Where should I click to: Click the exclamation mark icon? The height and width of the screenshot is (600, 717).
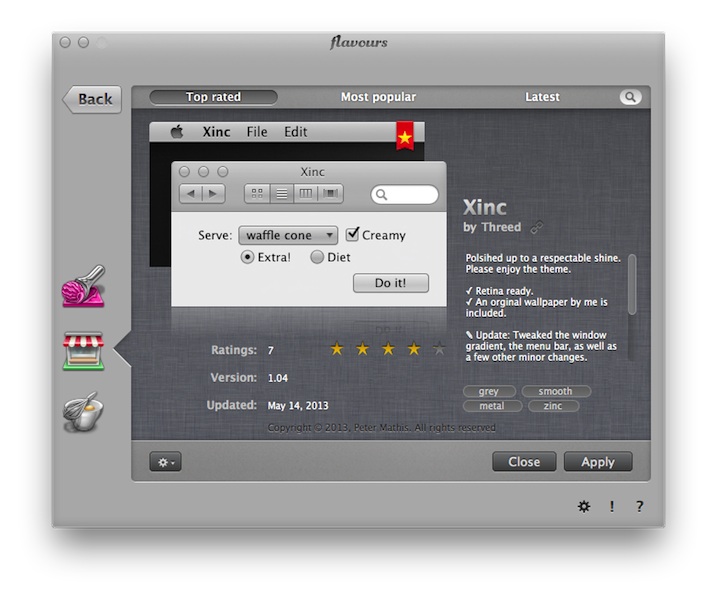pyautogui.click(x=612, y=506)
